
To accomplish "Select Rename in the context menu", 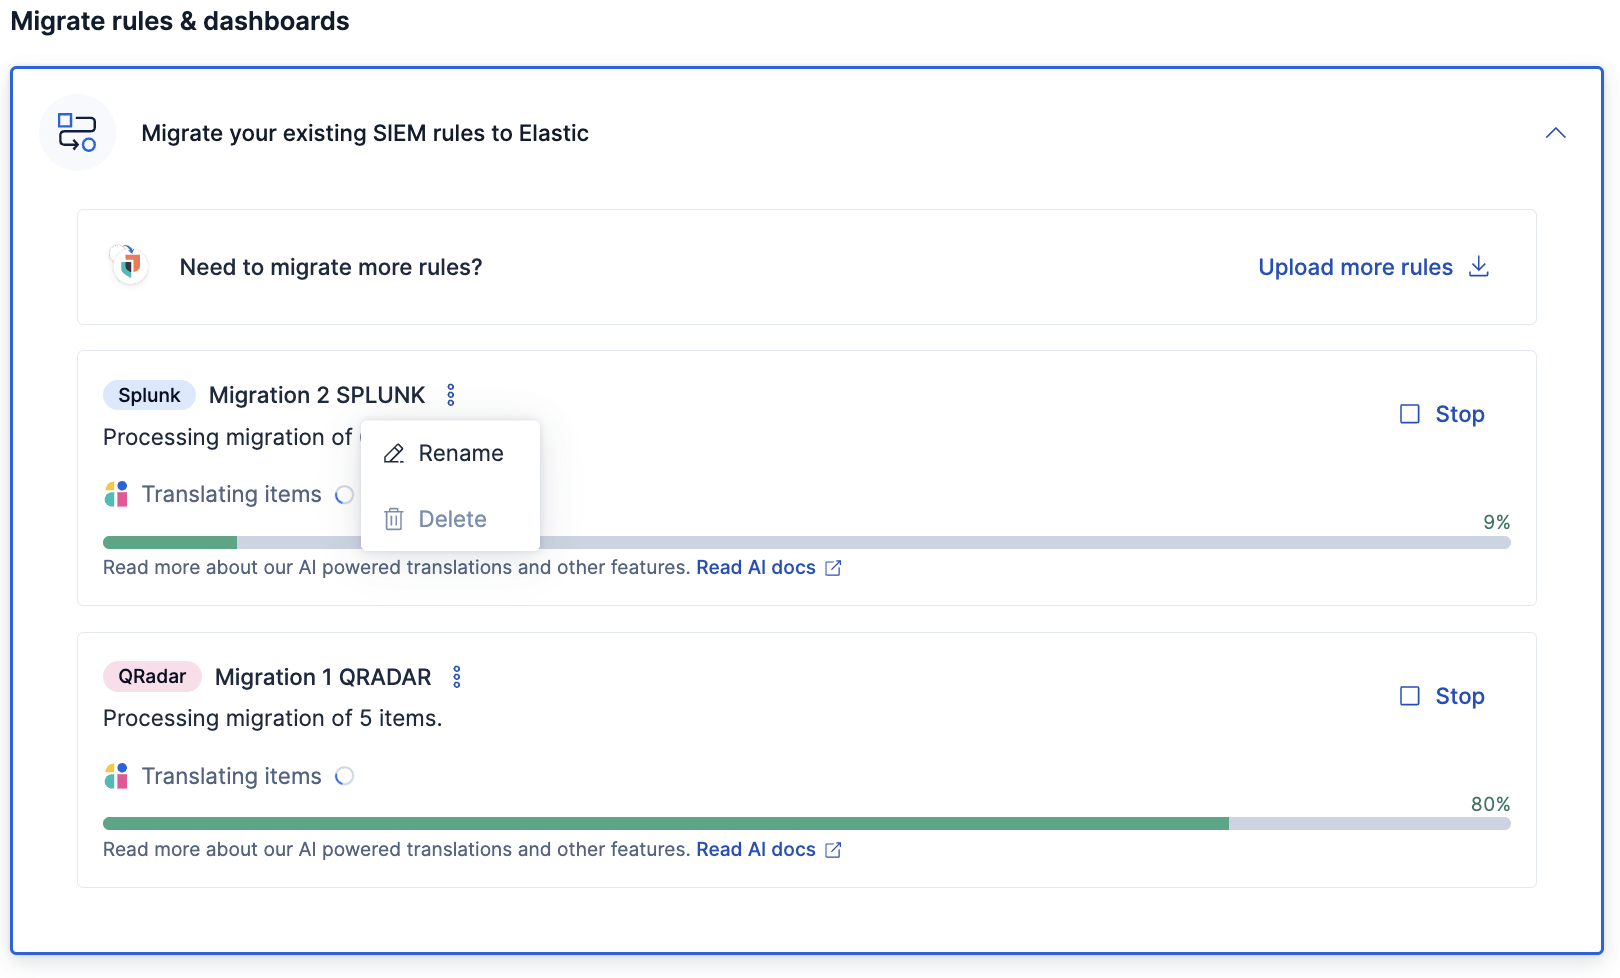I will [x=450, y=453].
